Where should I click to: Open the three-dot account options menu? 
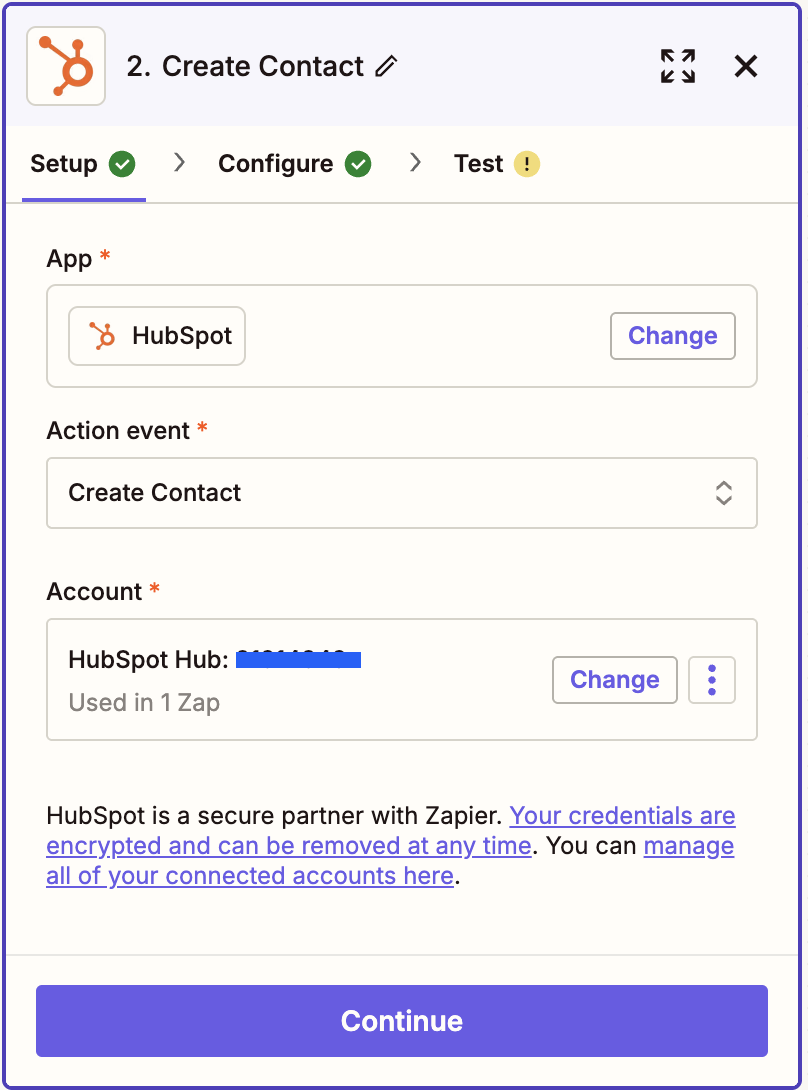712,680
